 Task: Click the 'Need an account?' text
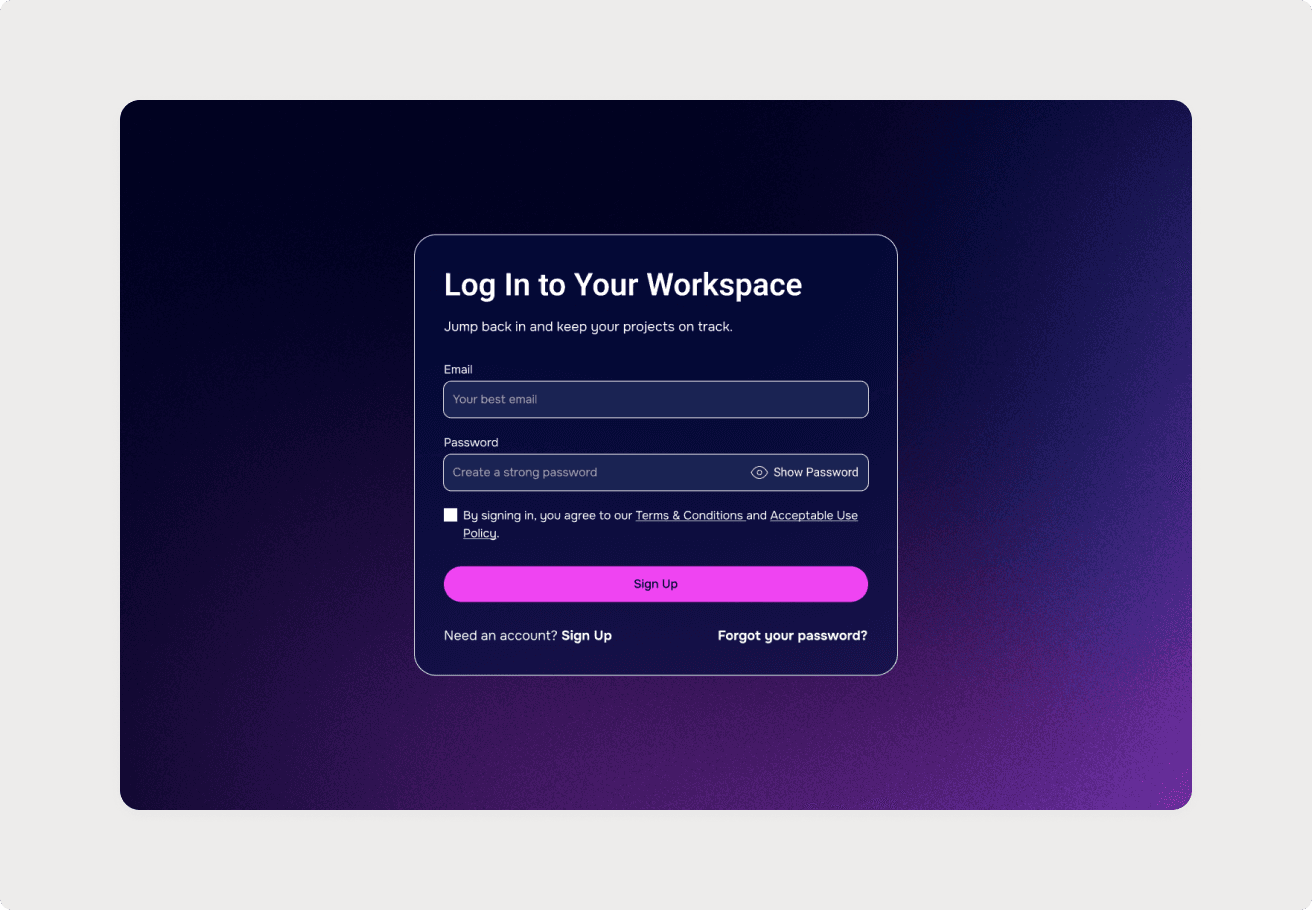(x=501, y=636)
